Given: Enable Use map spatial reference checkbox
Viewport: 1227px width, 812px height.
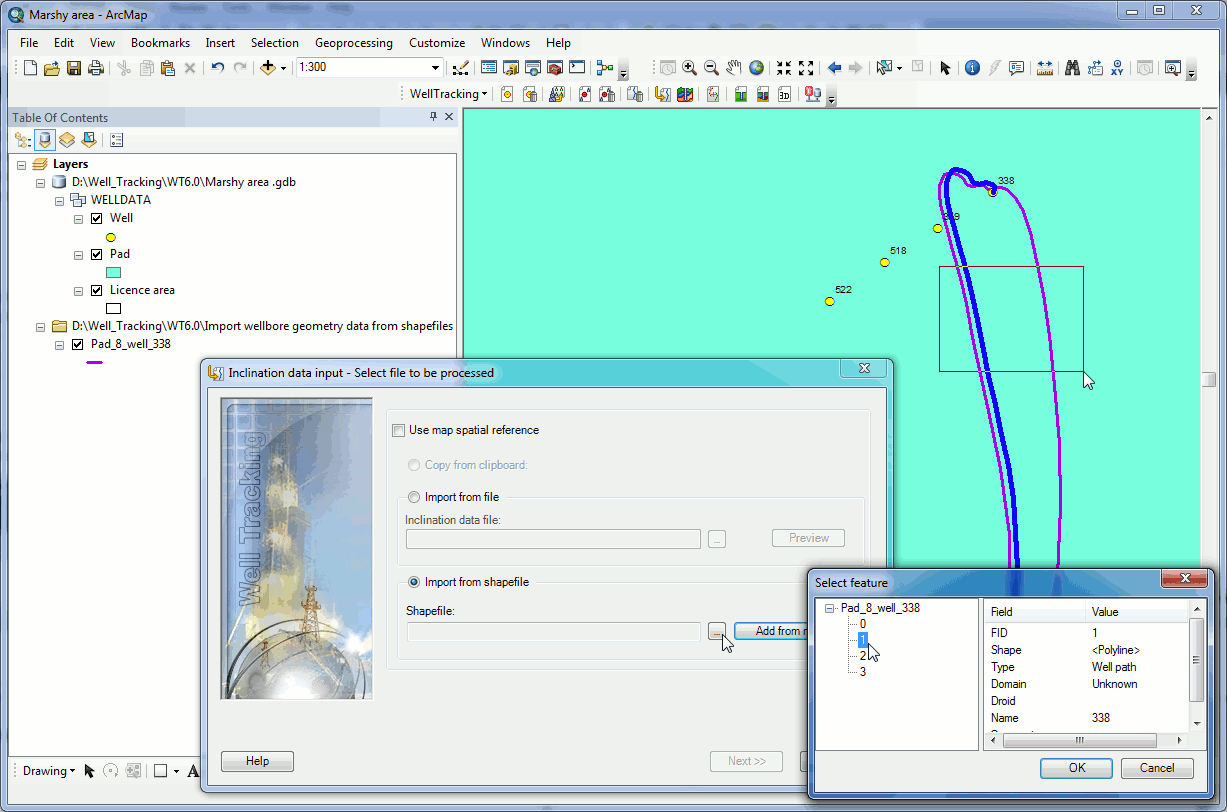Looking at the screenshot, I should tap(397, 430).
